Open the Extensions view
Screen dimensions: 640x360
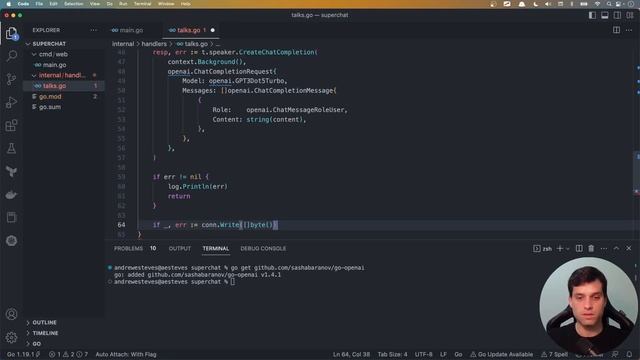pos(11,125)
